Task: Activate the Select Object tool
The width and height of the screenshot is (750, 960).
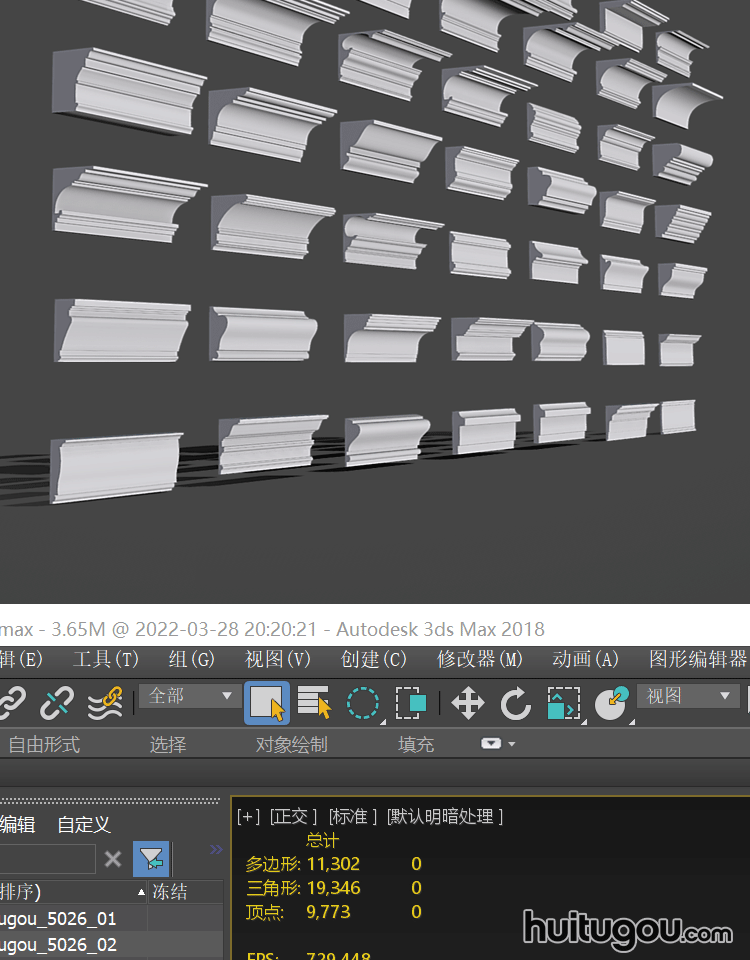Action: pos(266,703)
